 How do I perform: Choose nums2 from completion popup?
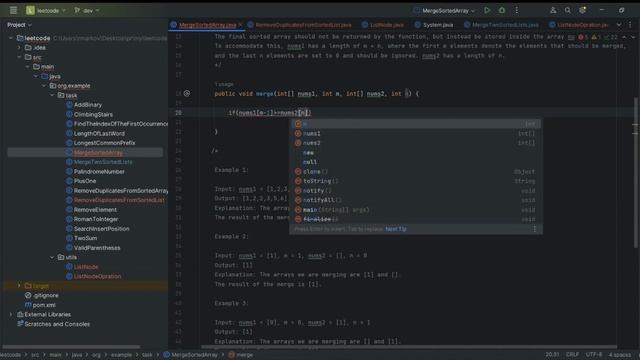point(416,143)
